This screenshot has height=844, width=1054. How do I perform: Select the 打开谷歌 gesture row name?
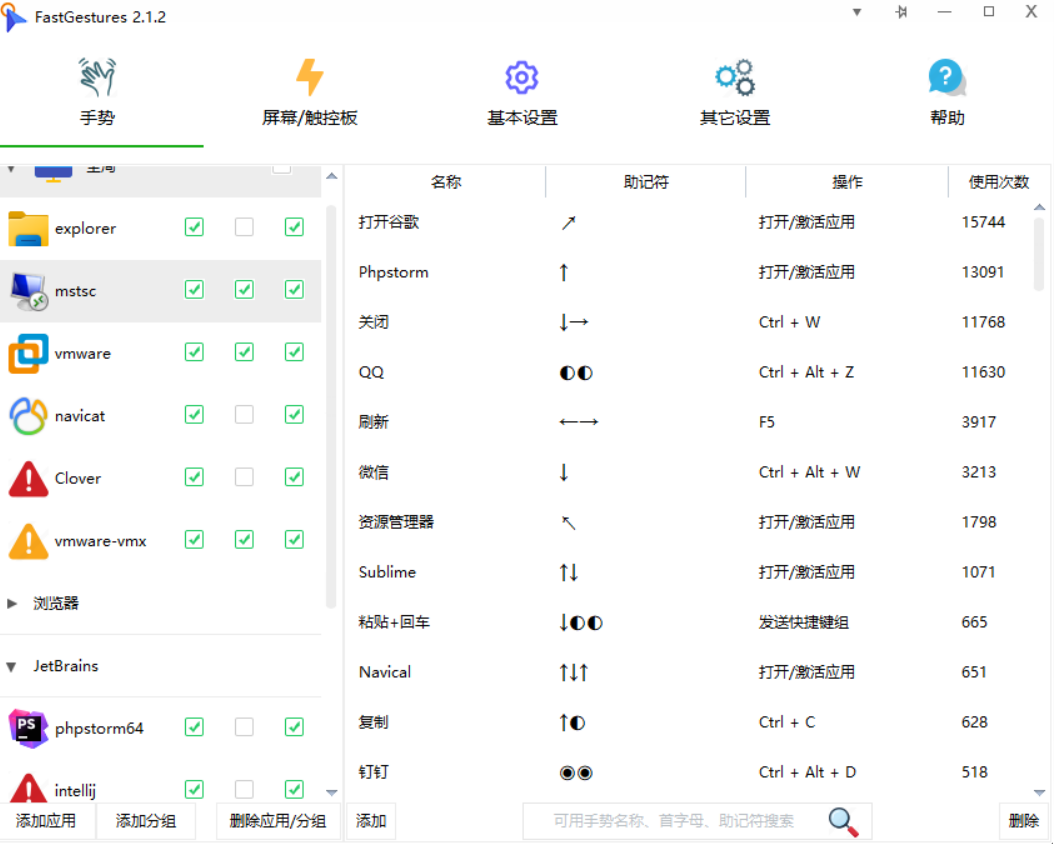(389, 222)
